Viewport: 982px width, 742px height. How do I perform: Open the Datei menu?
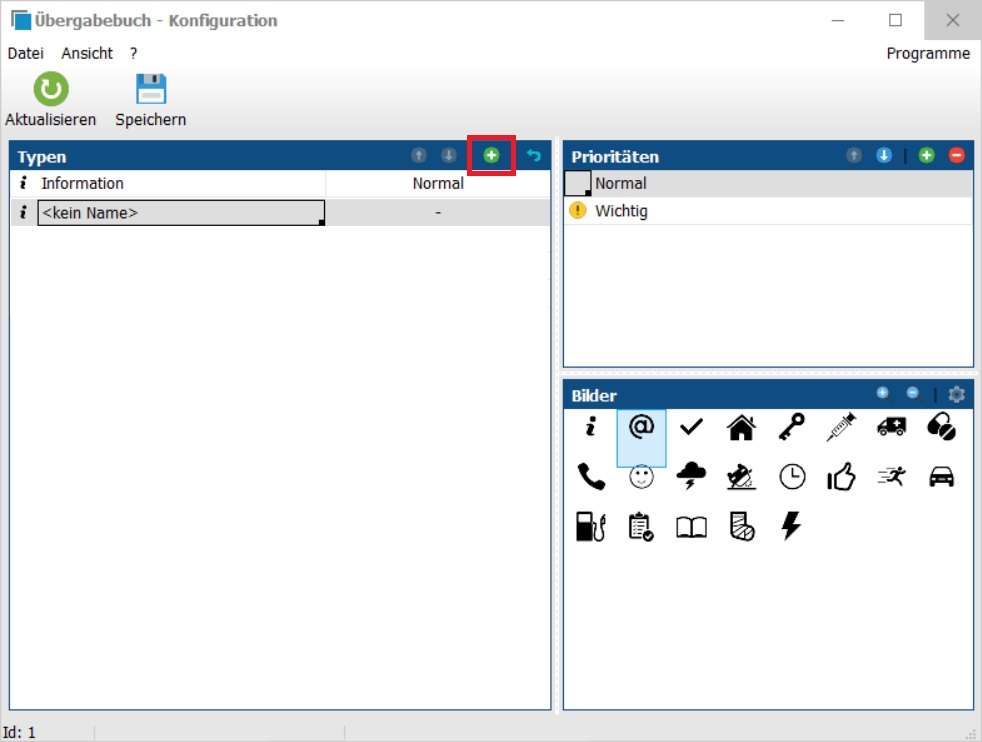pos(25,53)
